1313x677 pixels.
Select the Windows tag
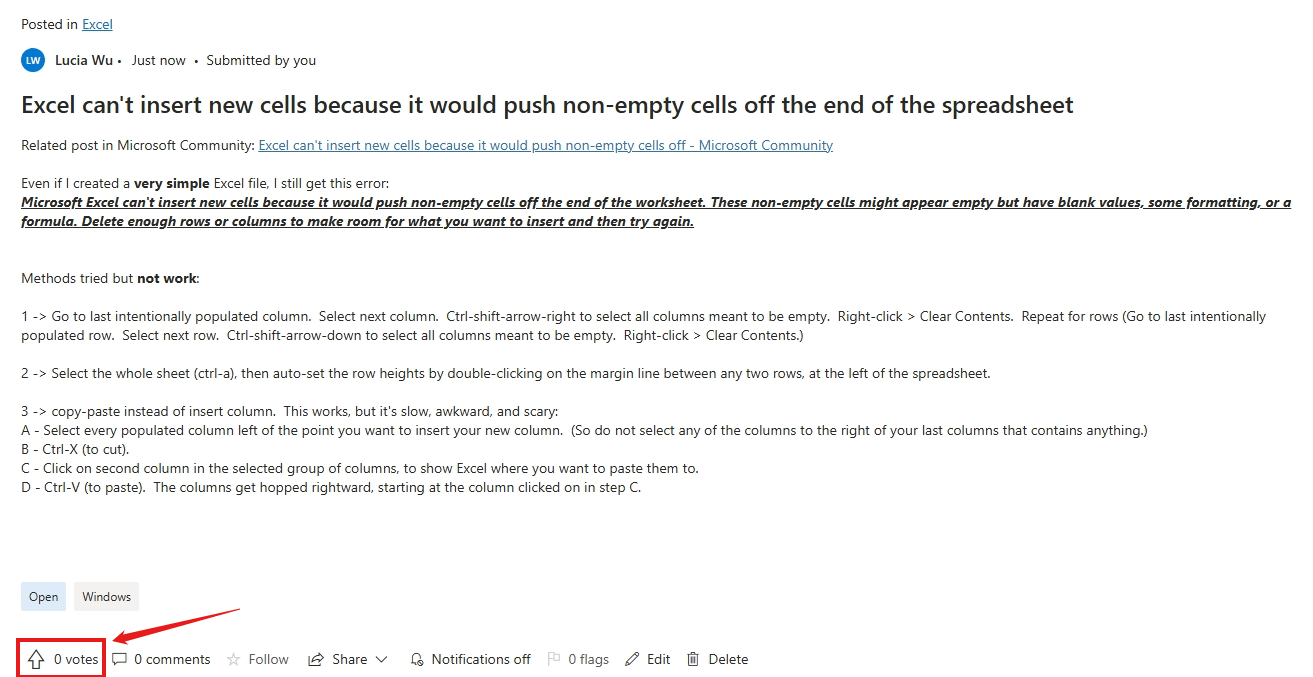pyautogui.click(x=106, y=597)
